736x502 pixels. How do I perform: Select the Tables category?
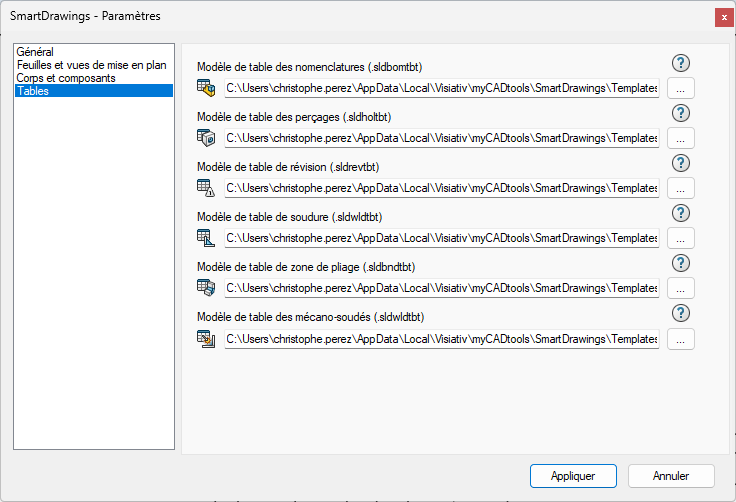[32, 91]
